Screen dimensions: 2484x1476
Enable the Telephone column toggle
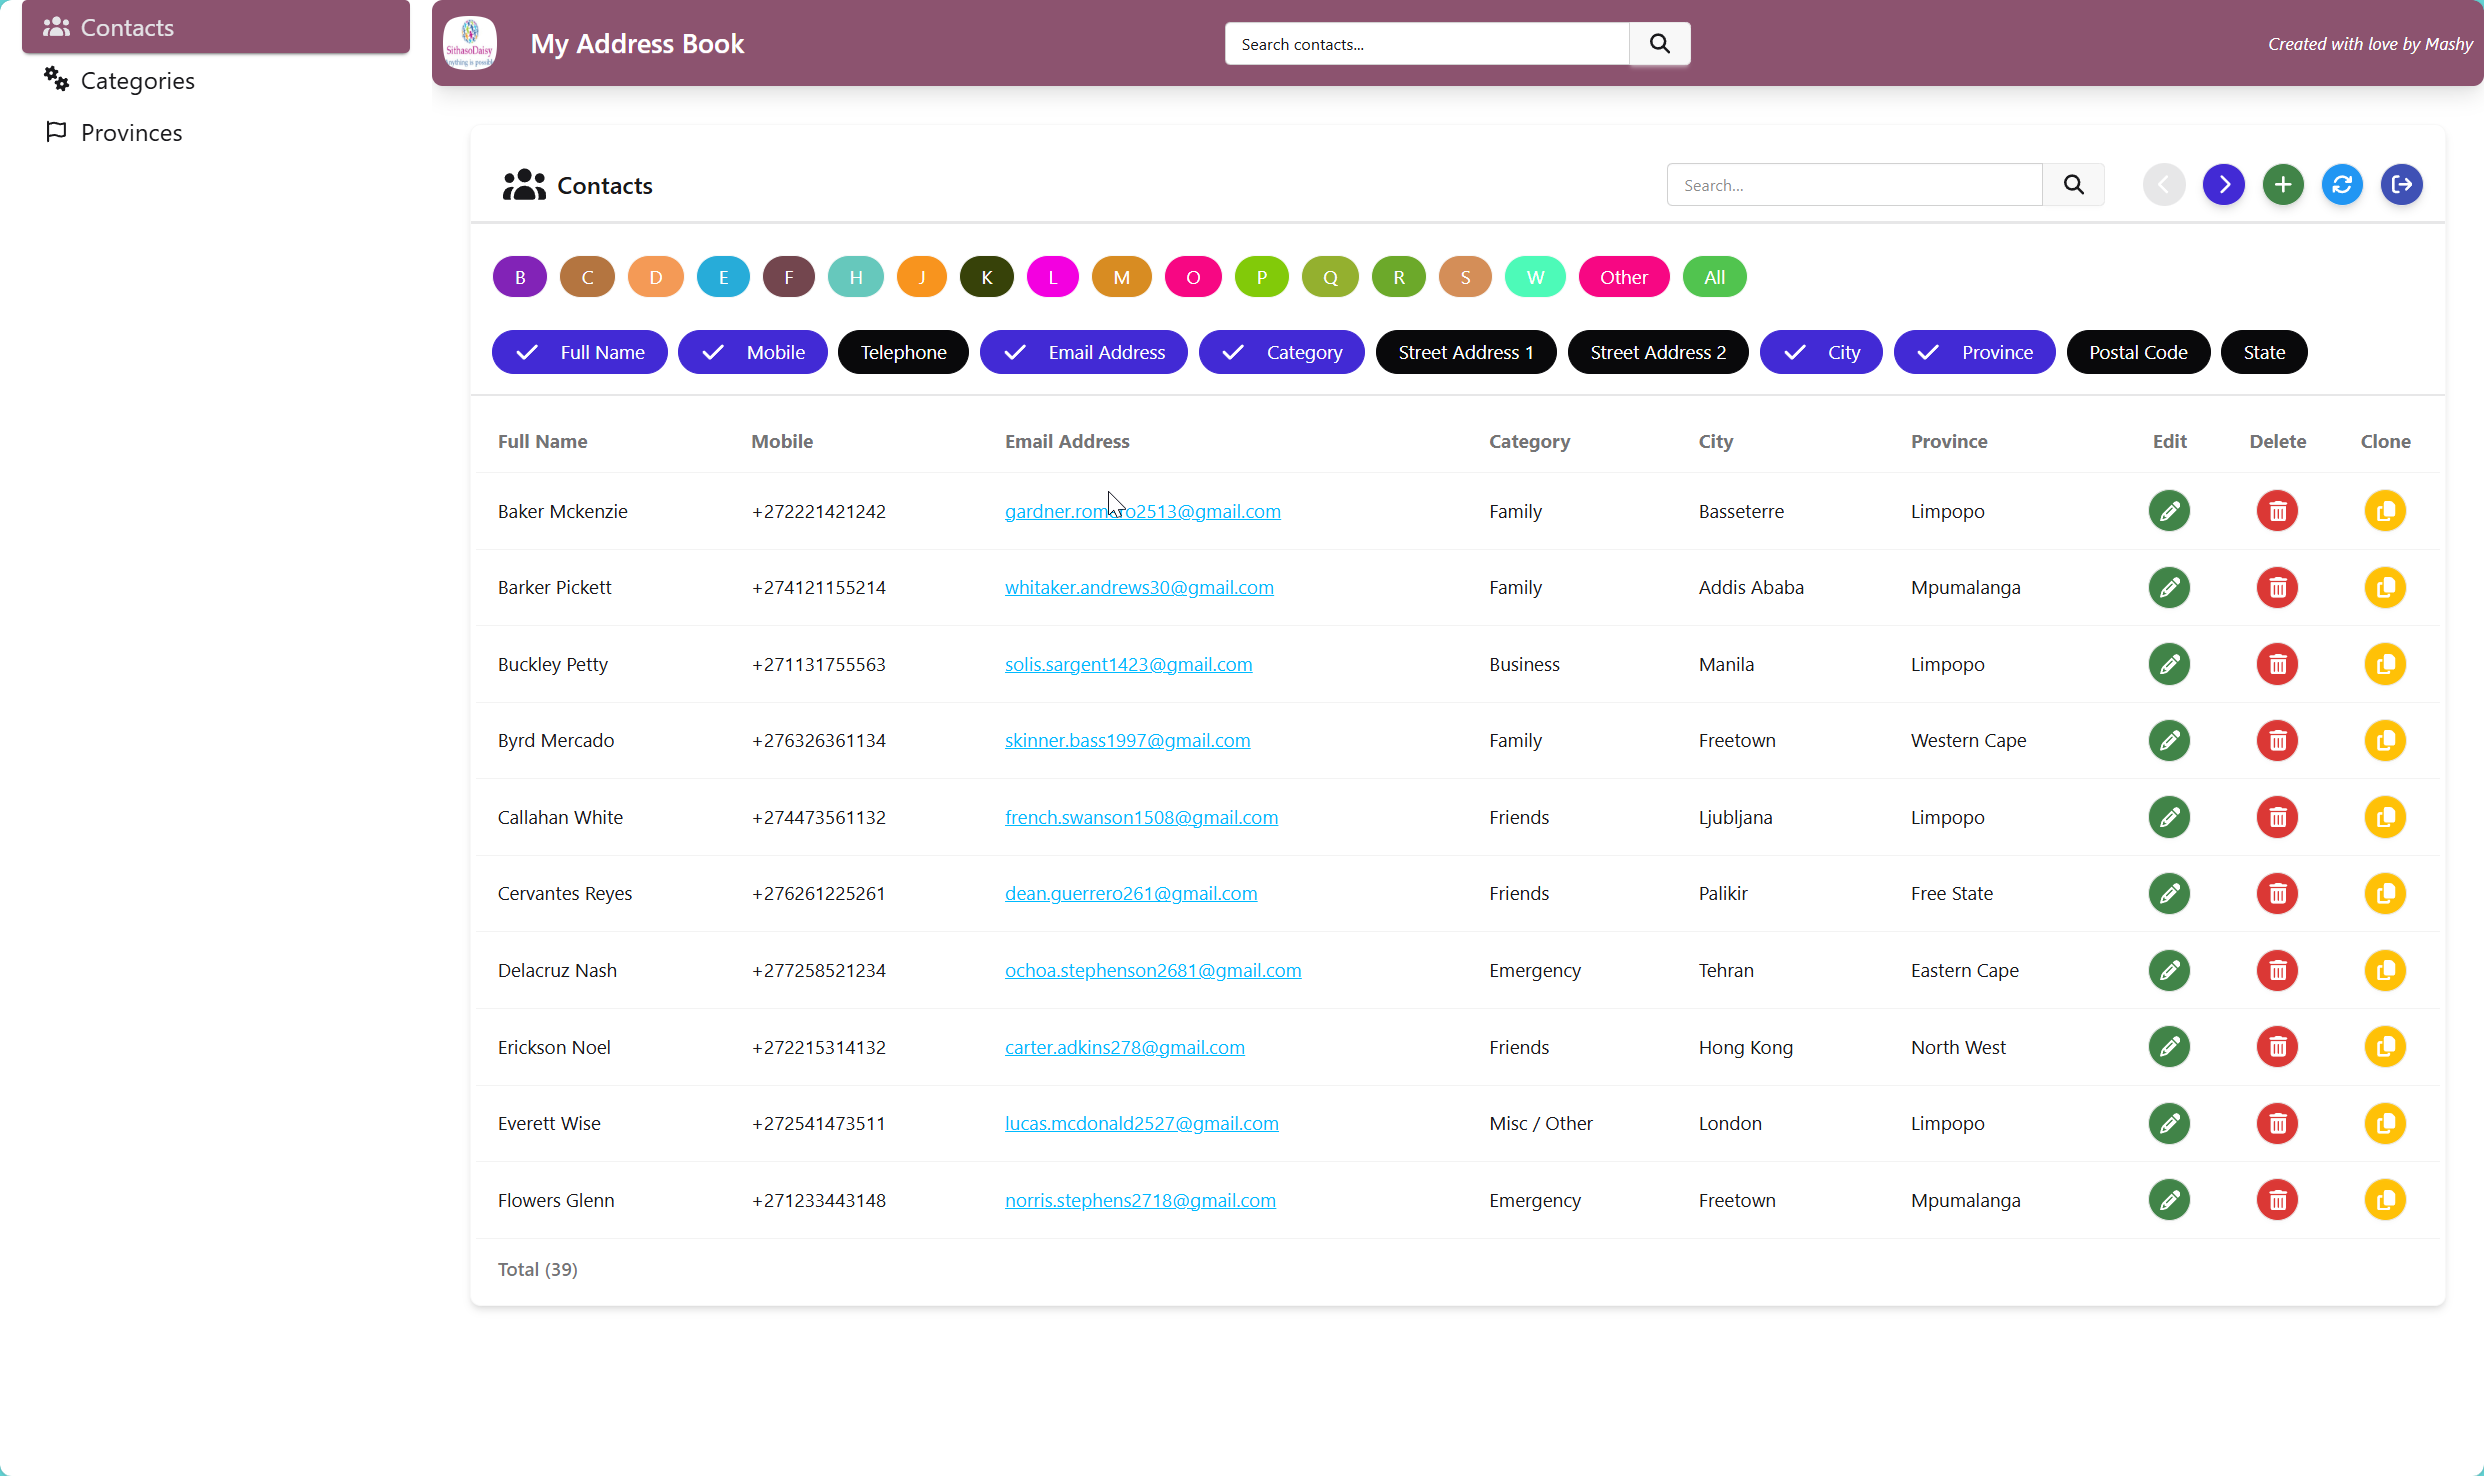903,352
